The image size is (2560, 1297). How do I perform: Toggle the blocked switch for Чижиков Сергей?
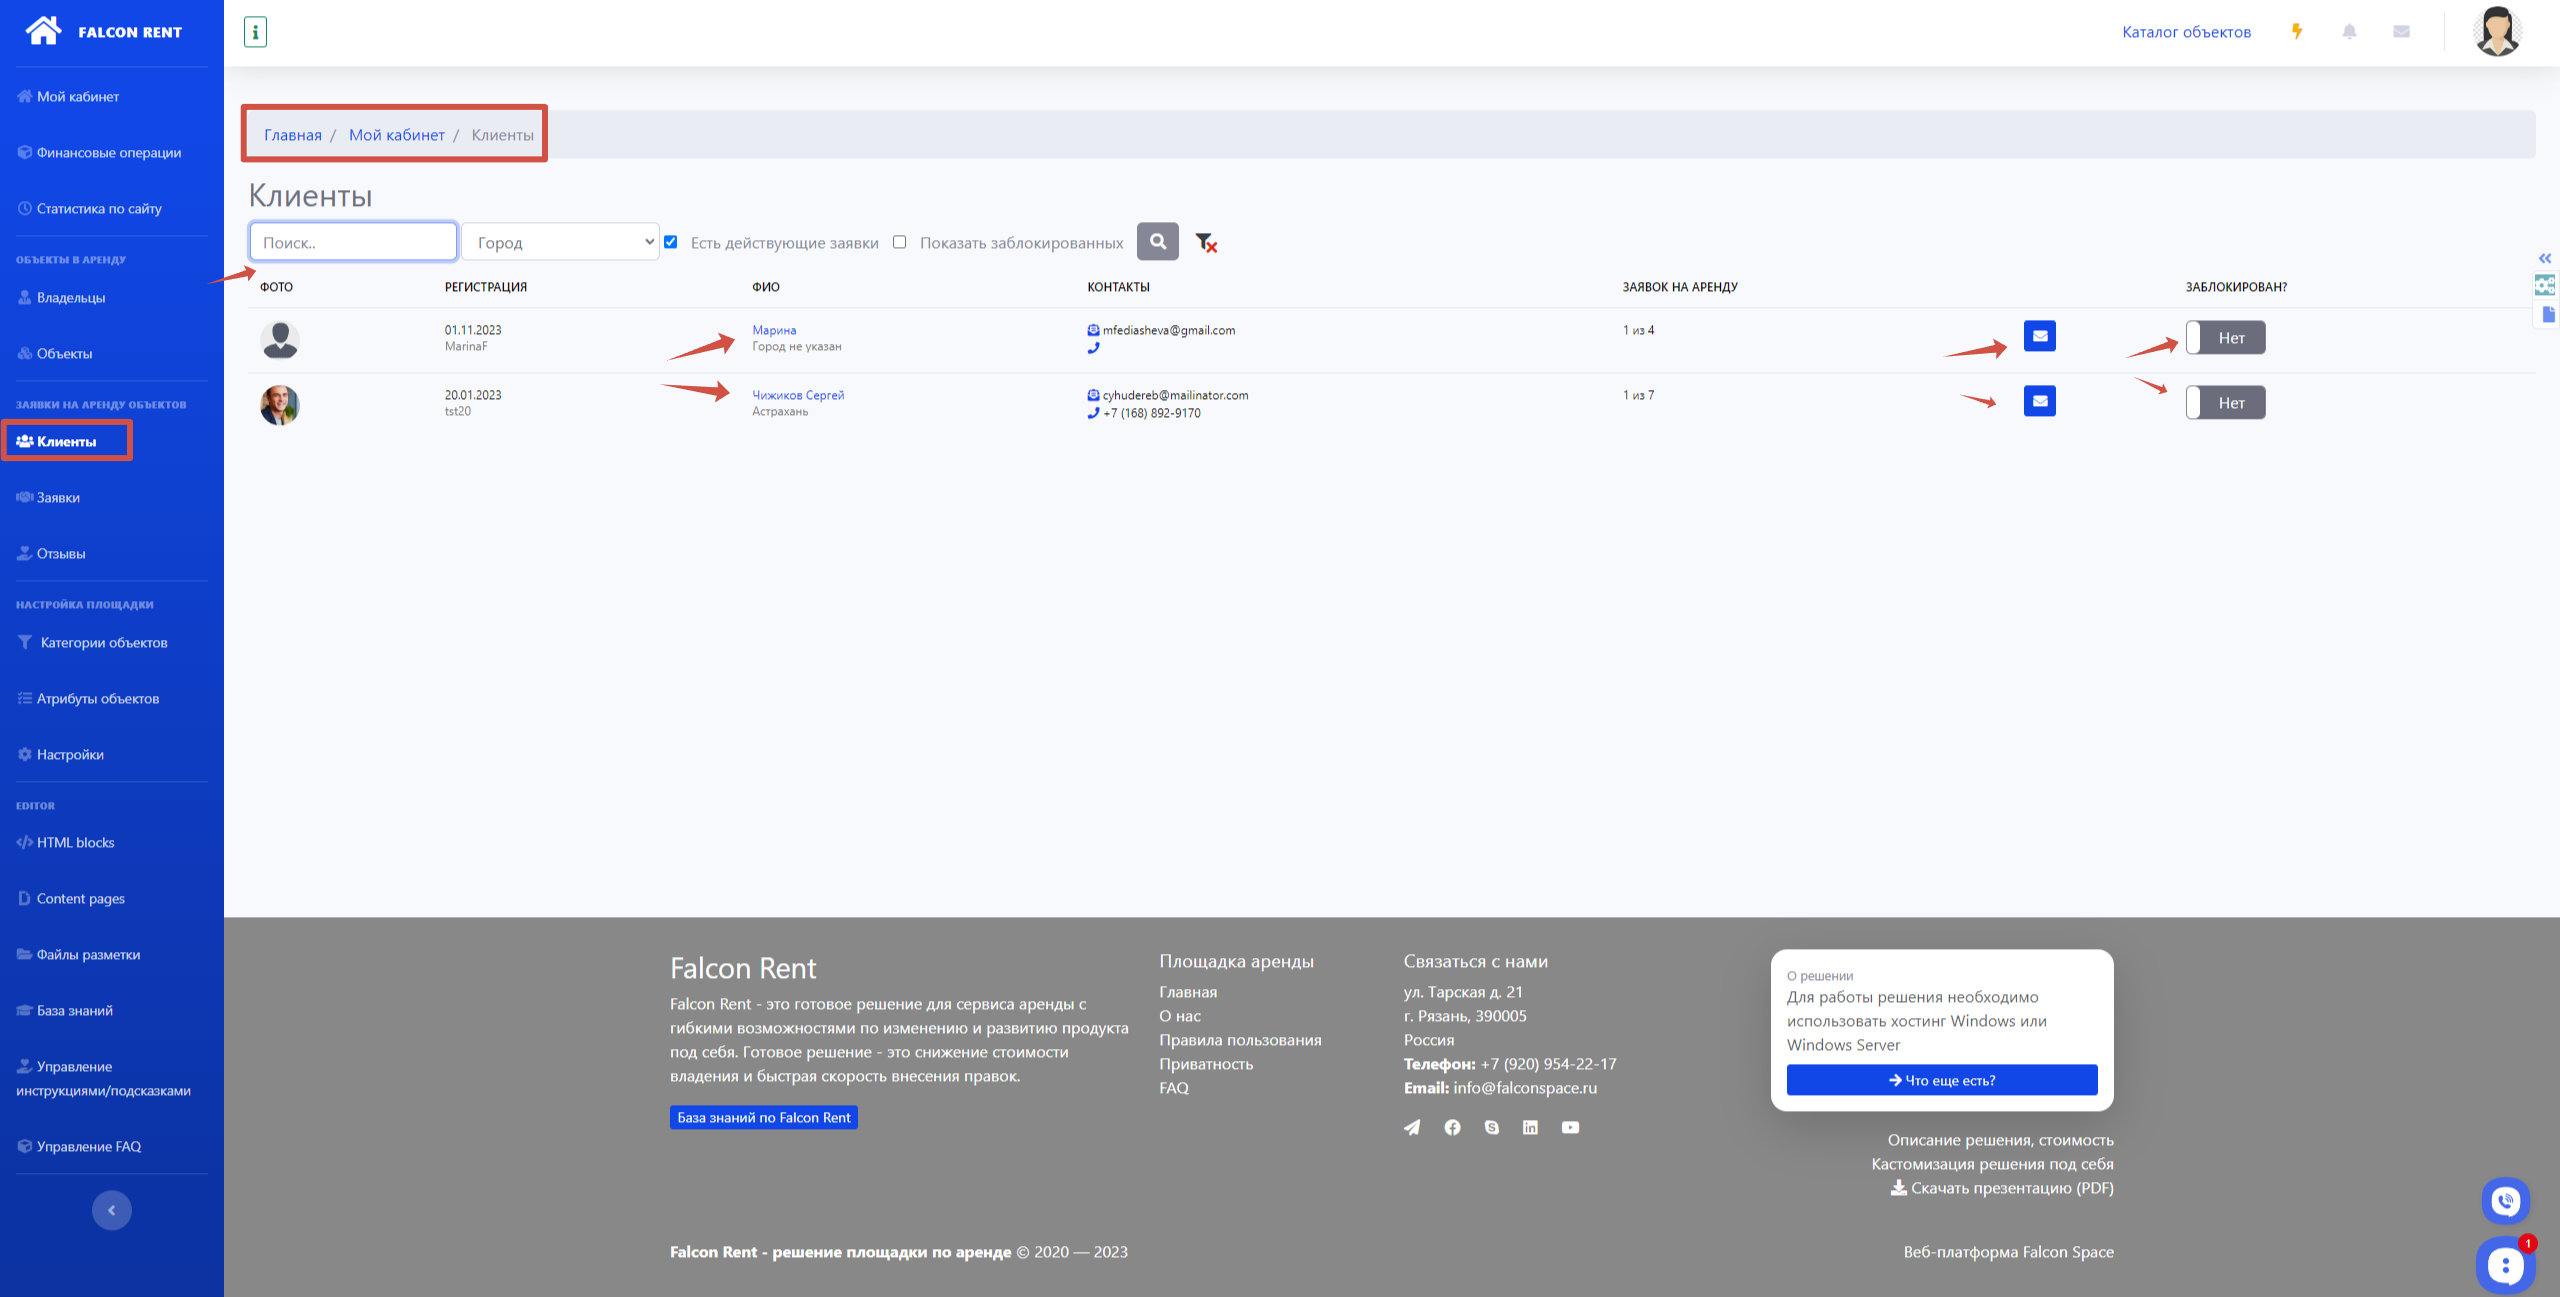pos(2224,403)
